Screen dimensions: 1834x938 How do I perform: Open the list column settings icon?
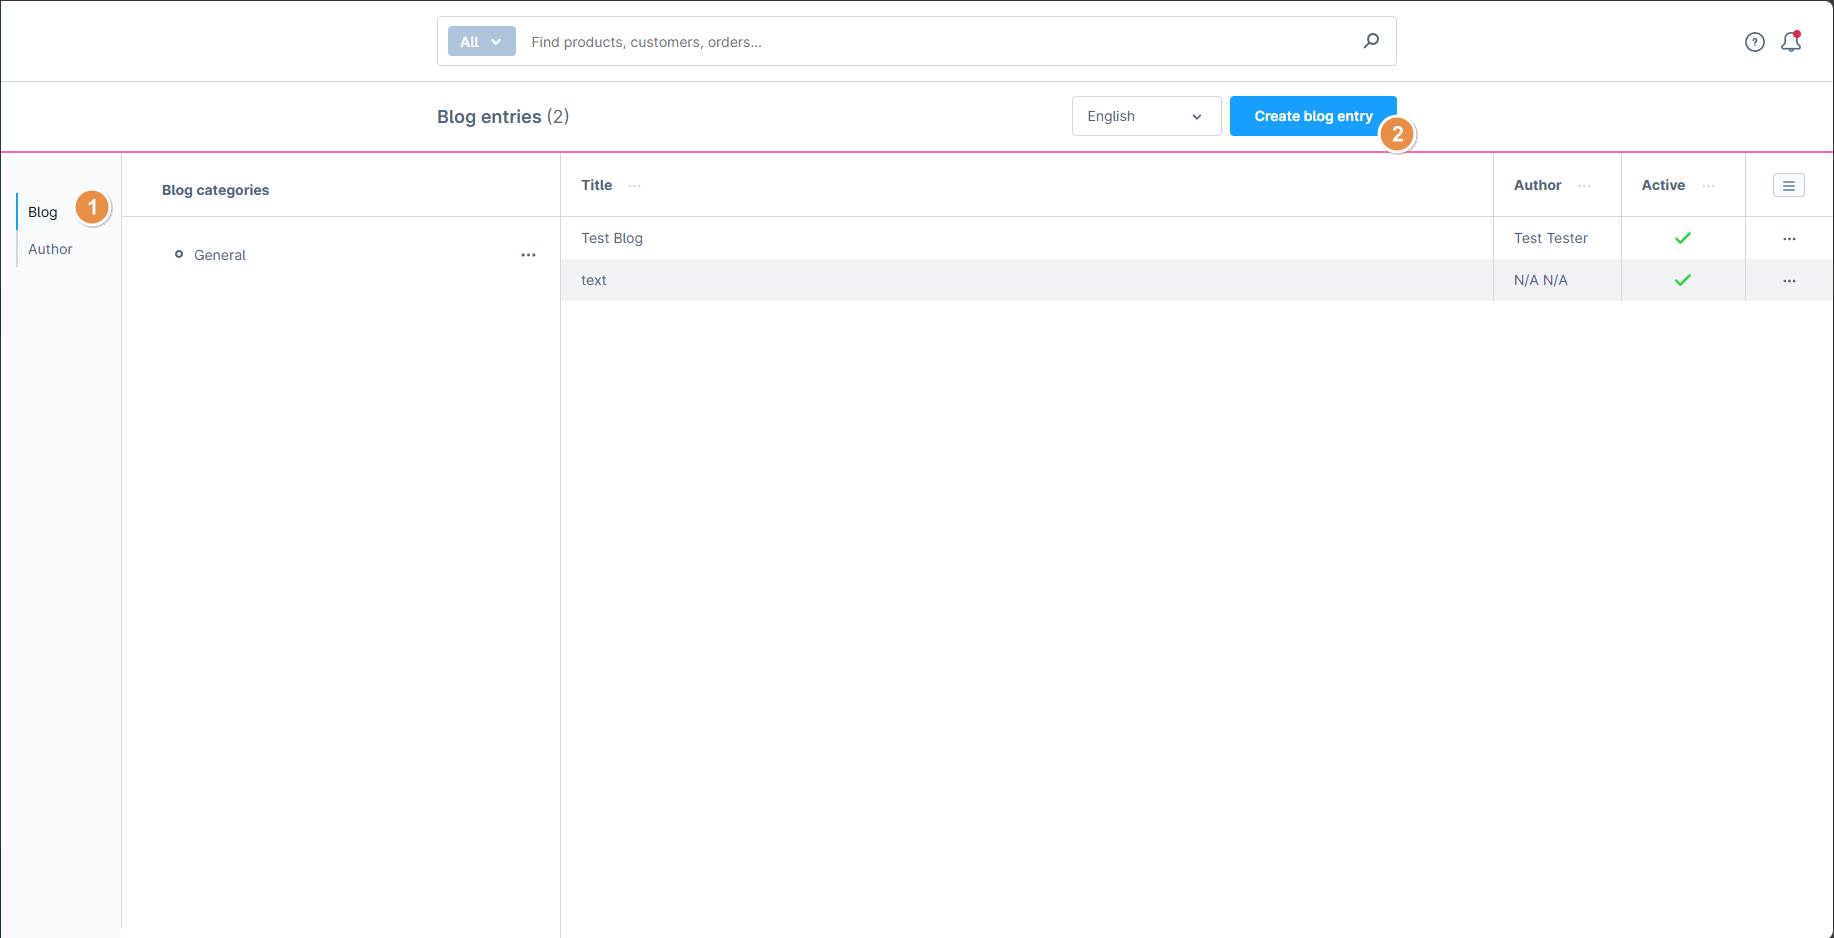click(1788, 186)
